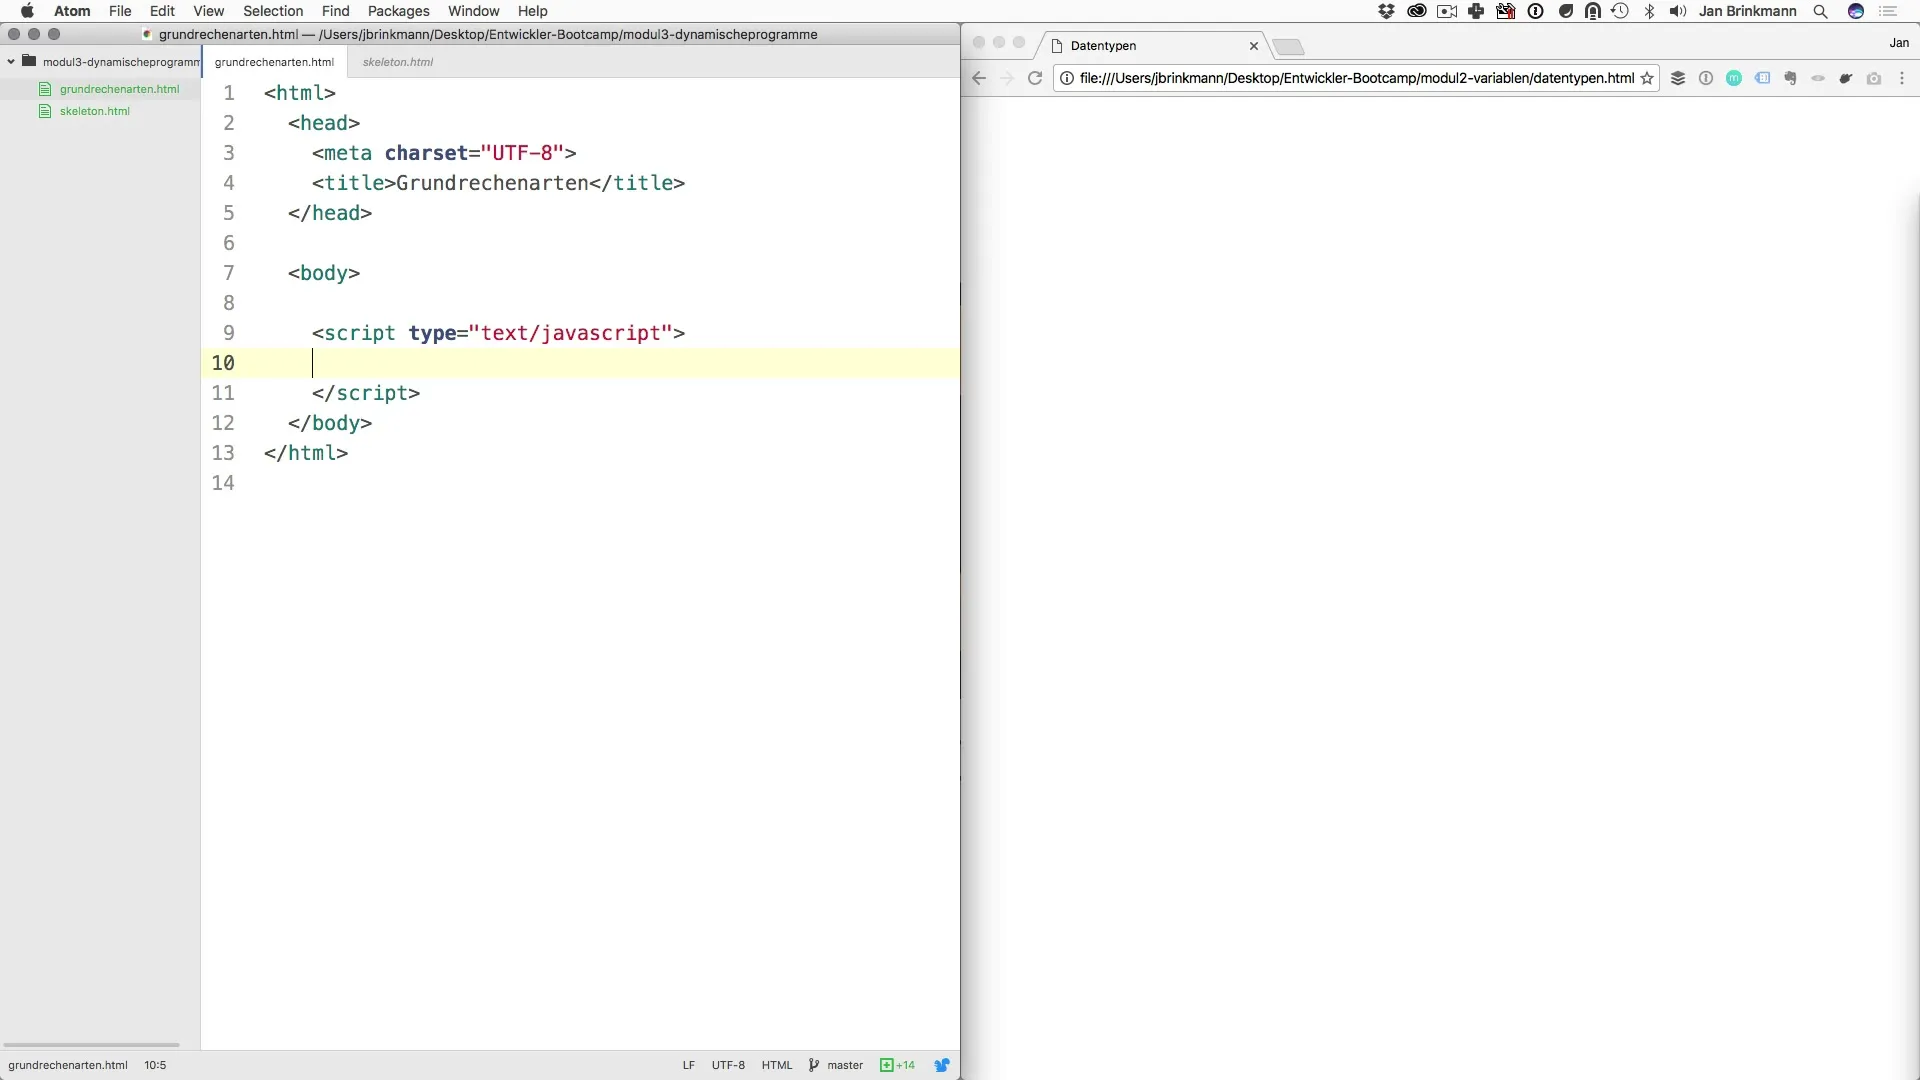This screenshot has height=1080, width=1920.
Task: Select the Datentypen browser tab
Action: point(1155,46)
